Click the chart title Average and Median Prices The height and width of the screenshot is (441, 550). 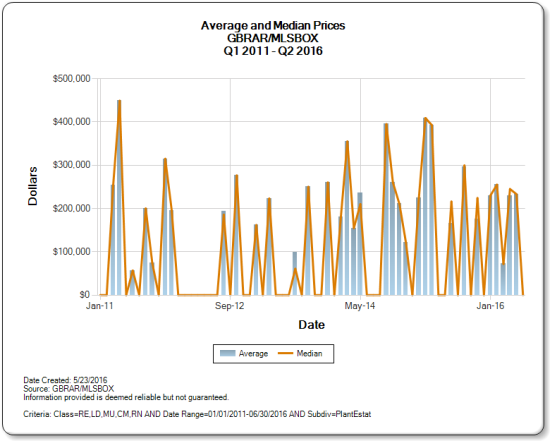(273, 26)
